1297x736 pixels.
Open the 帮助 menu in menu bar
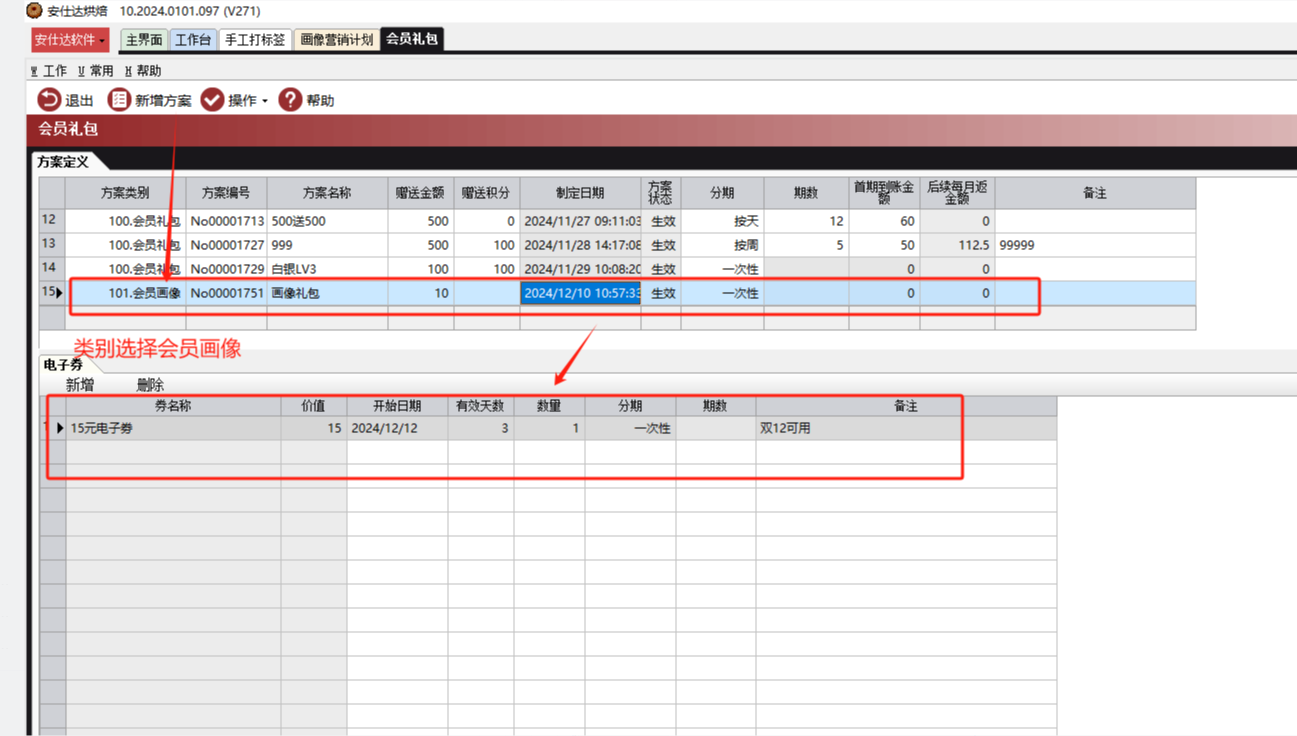143,71
